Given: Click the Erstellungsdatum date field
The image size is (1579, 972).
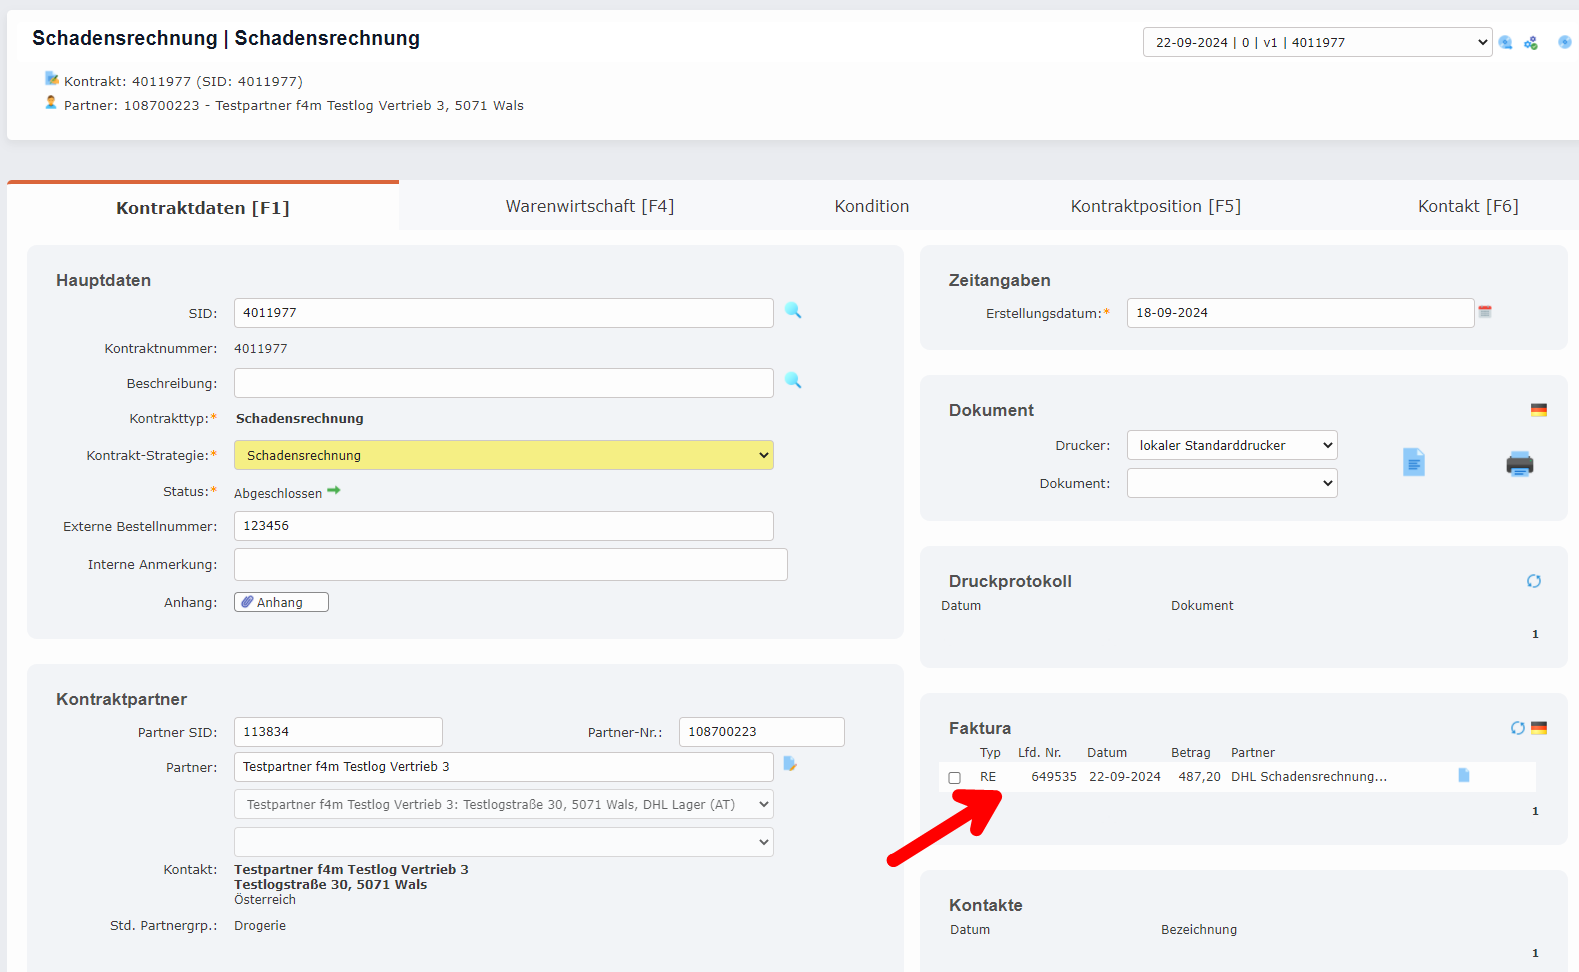Looking at the screenshot, I should tap(1301, 313).
